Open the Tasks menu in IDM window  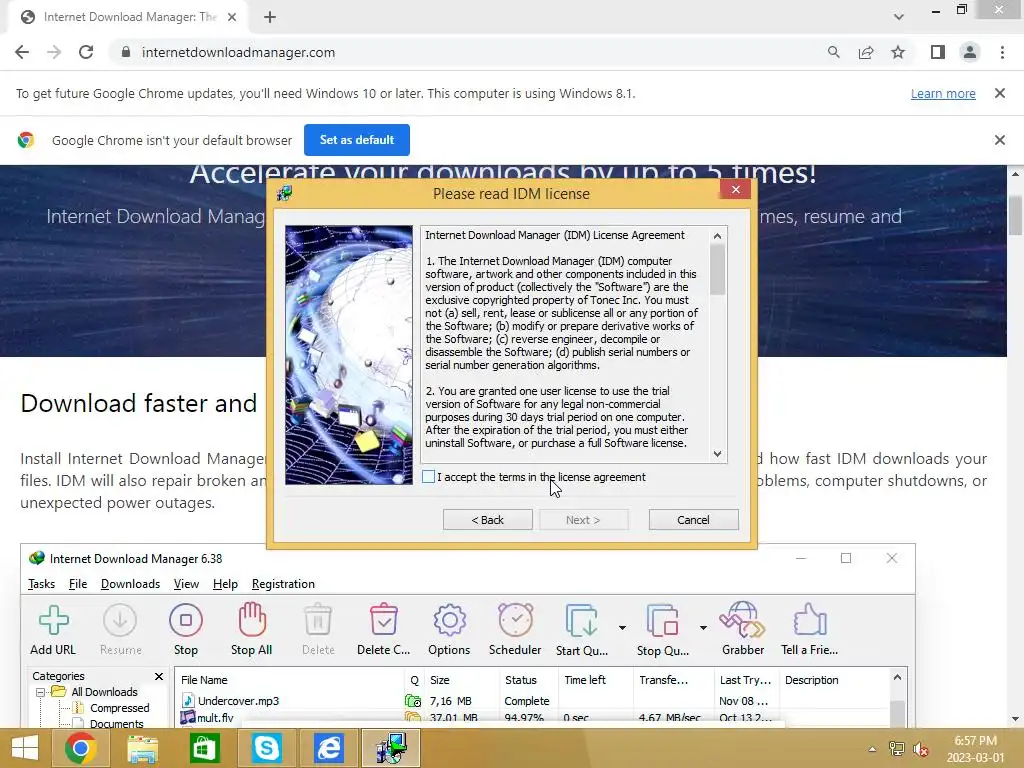click(x=41, y=584)
